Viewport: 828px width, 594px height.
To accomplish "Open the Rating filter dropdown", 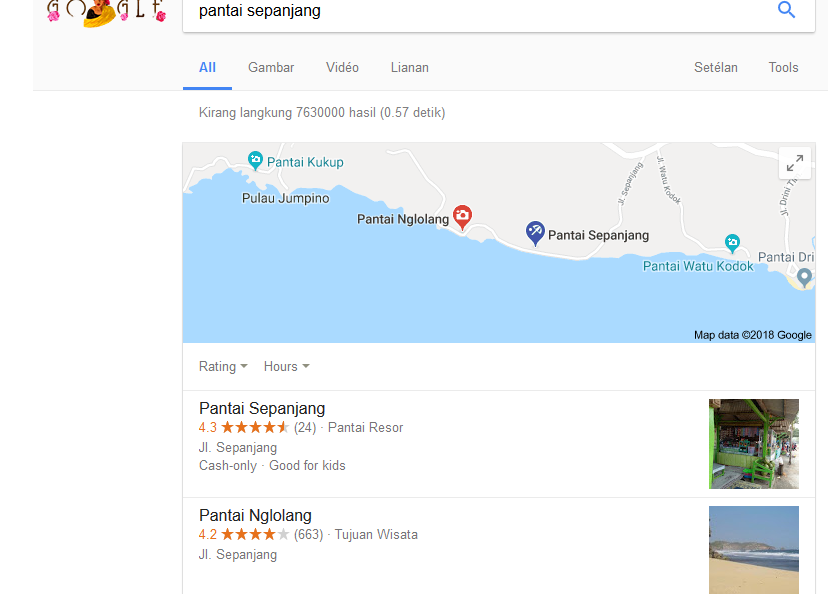I will (x=223, y=366).
